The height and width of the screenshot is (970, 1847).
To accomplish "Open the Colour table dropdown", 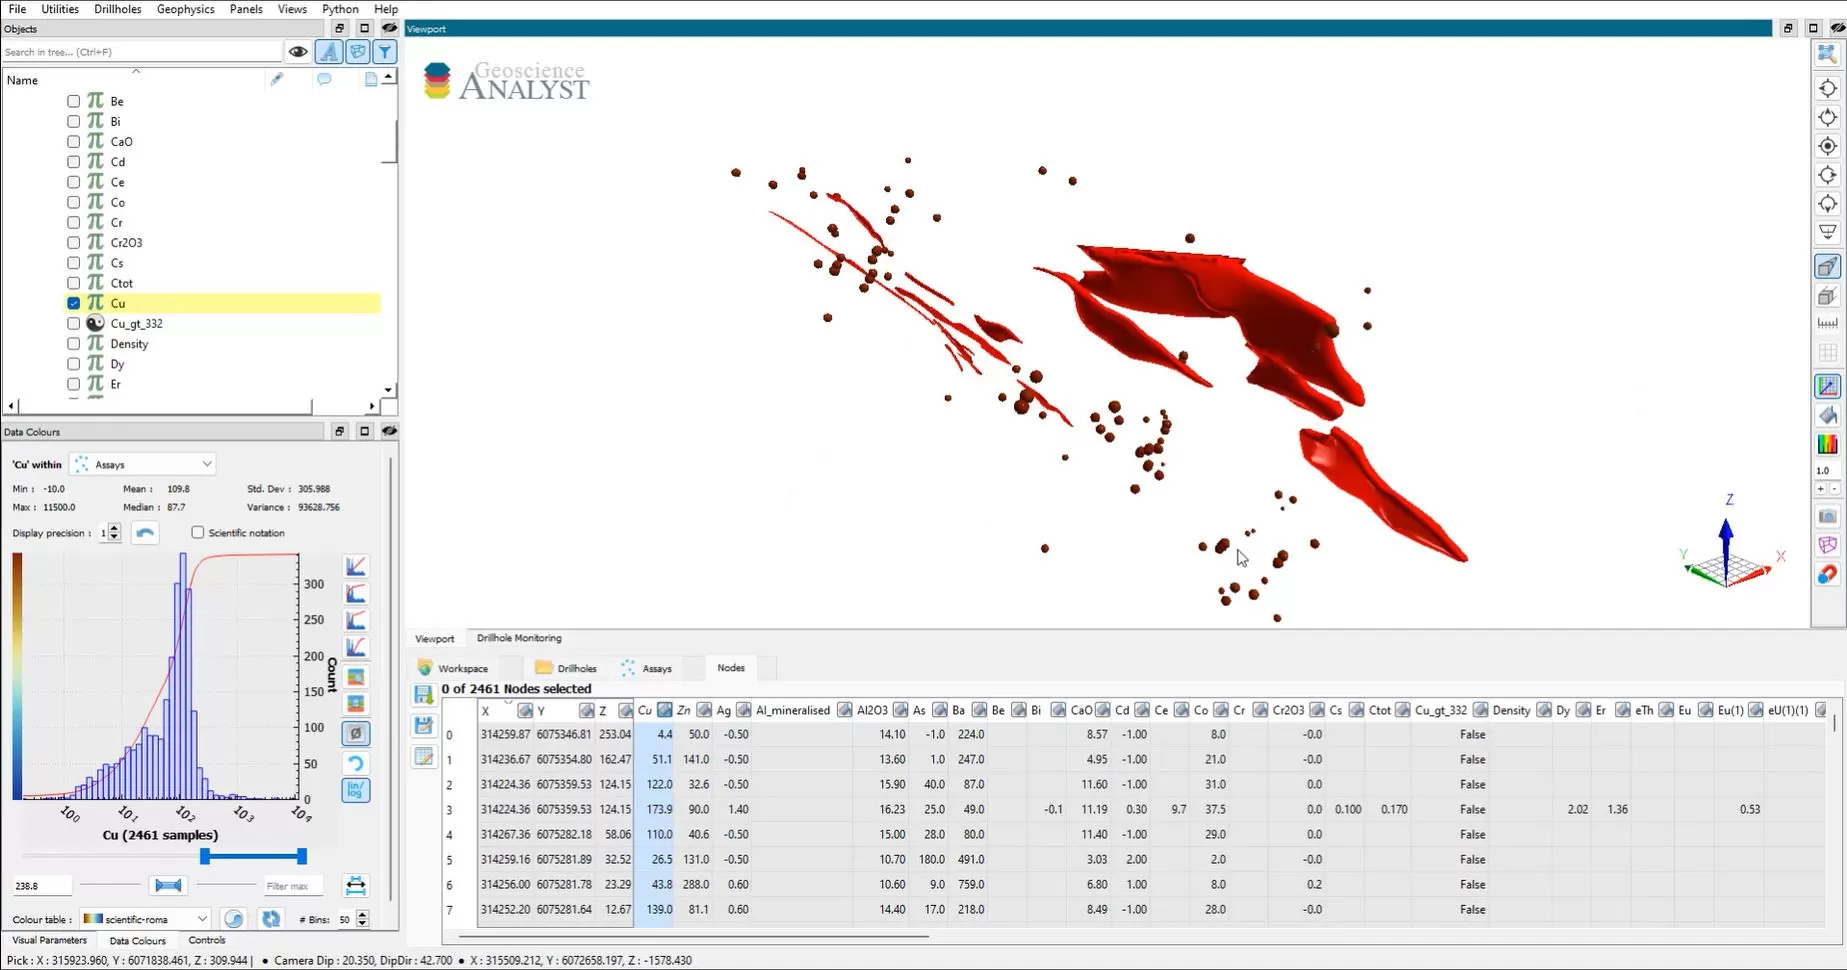I will 144,918.
